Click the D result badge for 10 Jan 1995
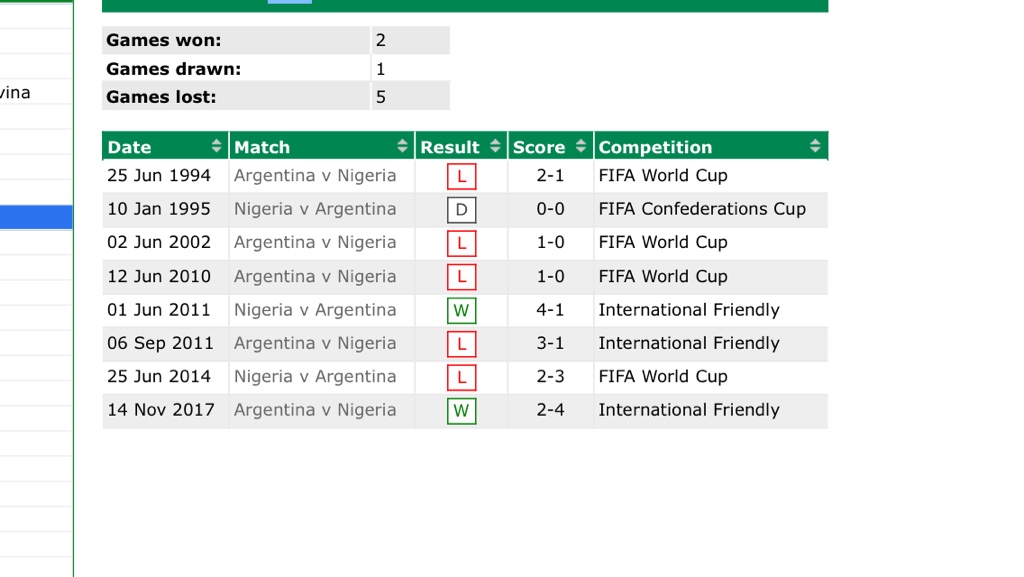 pyautogui.click(x=461, y=210)
